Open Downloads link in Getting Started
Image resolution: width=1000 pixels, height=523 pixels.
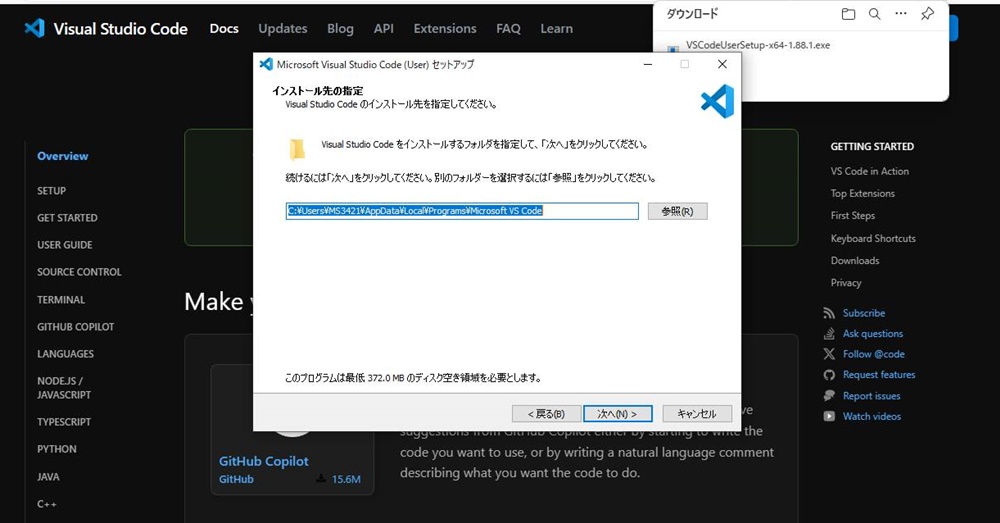pyautogui.click(x=855, y=260)
